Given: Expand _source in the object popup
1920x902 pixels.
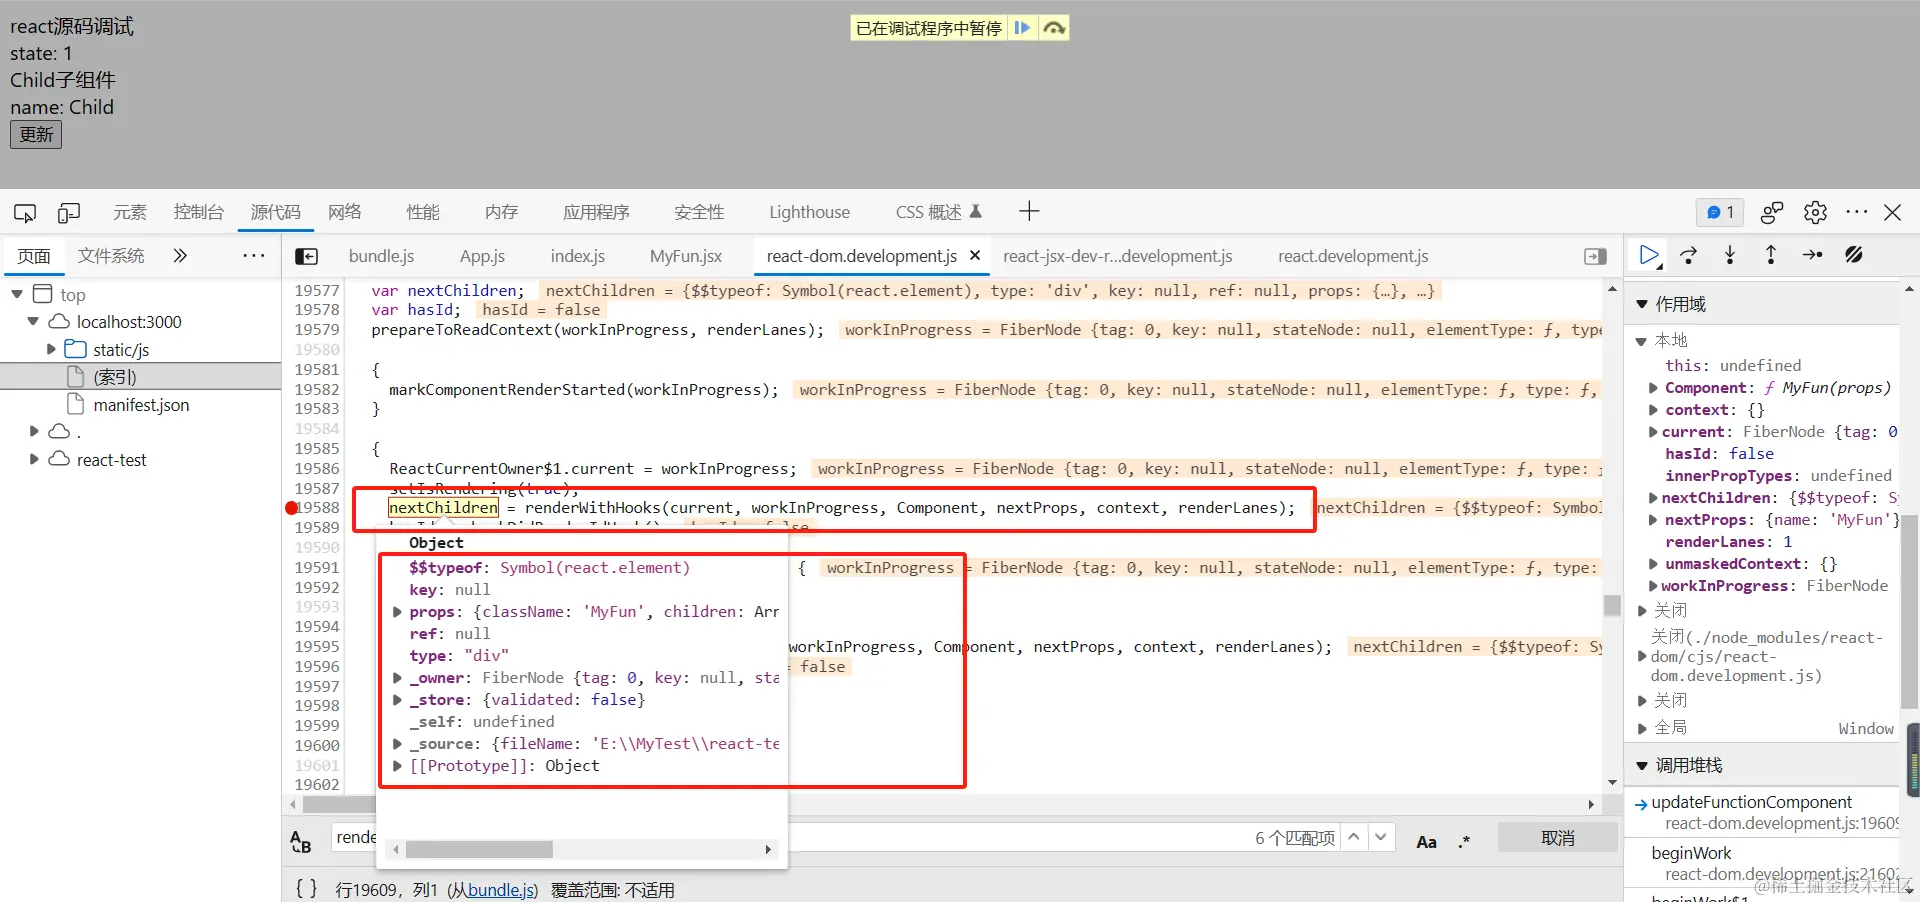Looking at the screenshot, I should tap(397, 744).
